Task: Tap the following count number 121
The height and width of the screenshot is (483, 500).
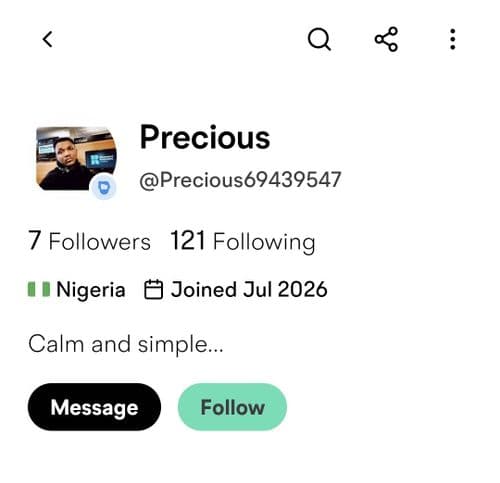Action: click(x=187, y=240)
